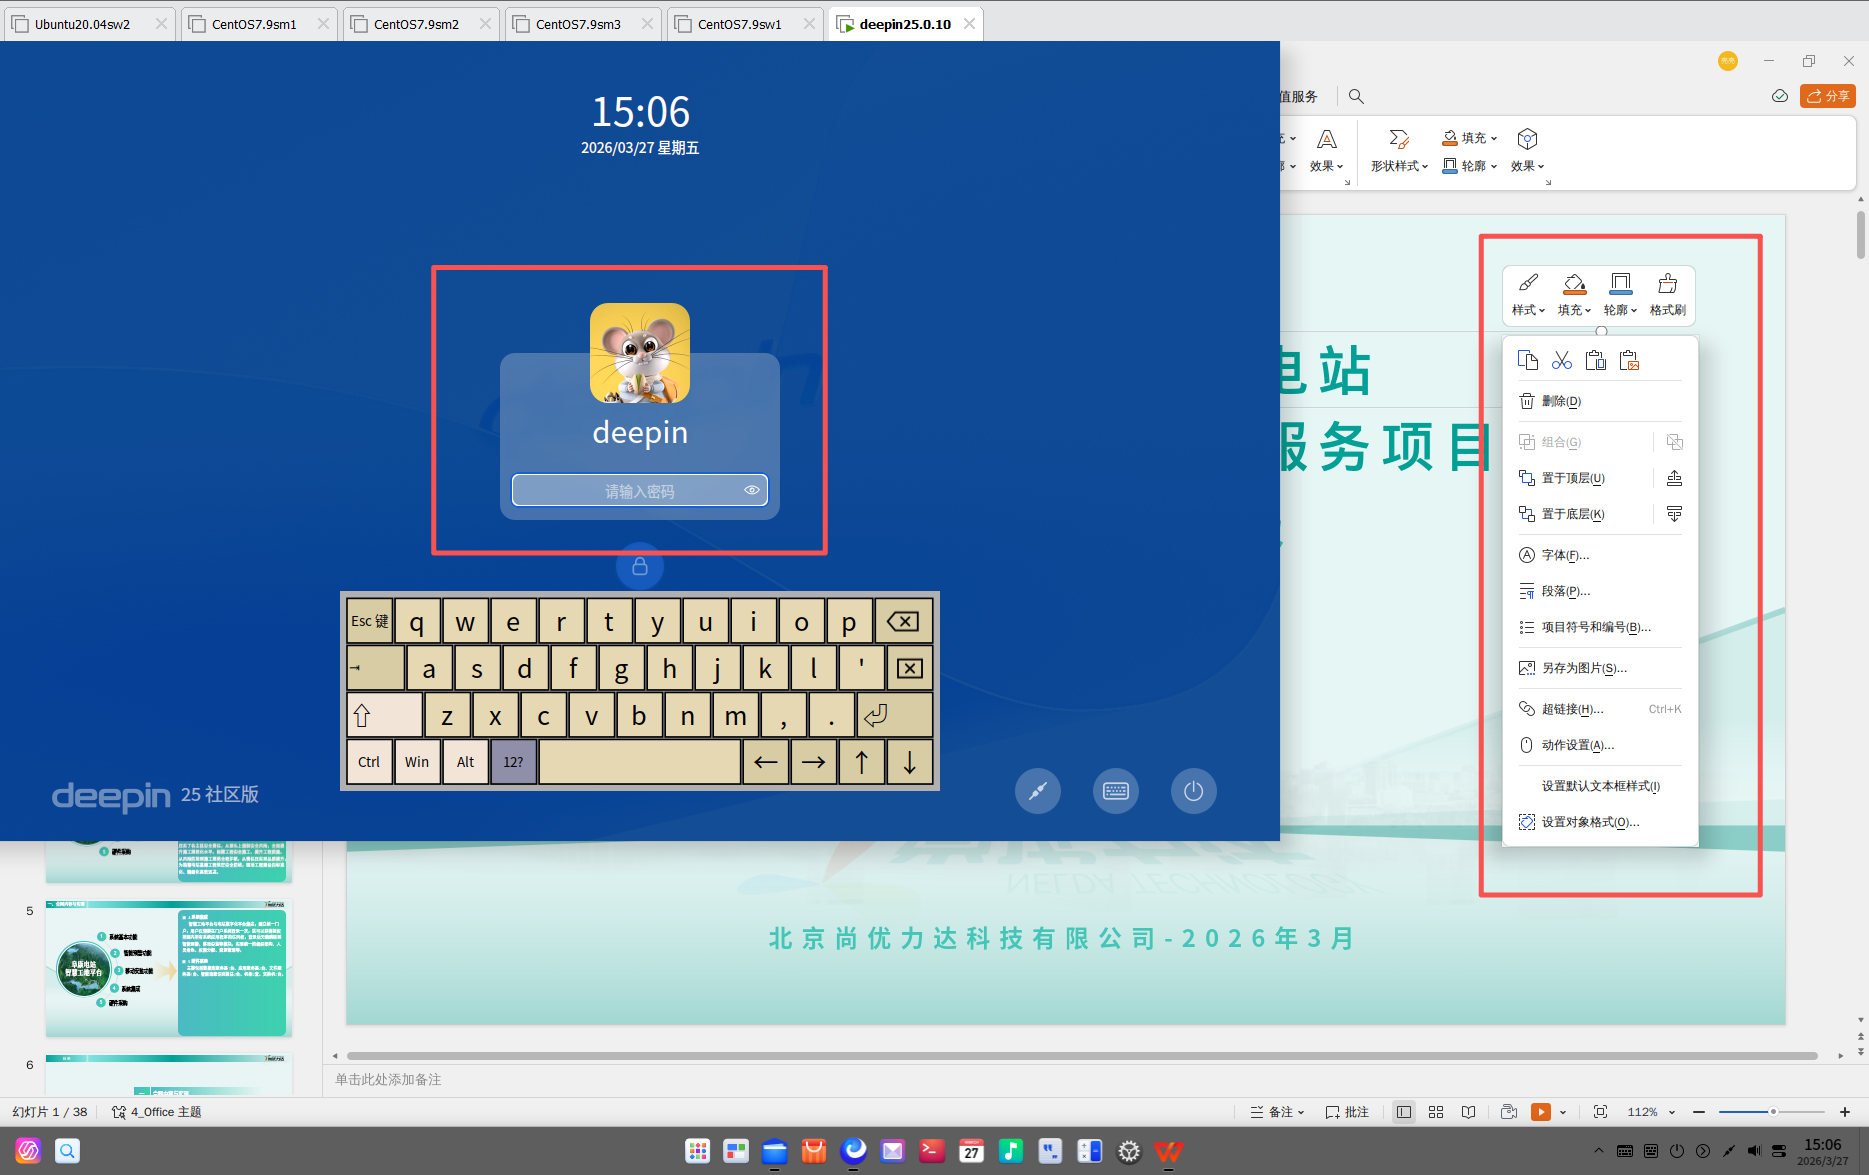
Task: Open the 112% zoom level dropdown
Action: [x=1650, y=1112]
